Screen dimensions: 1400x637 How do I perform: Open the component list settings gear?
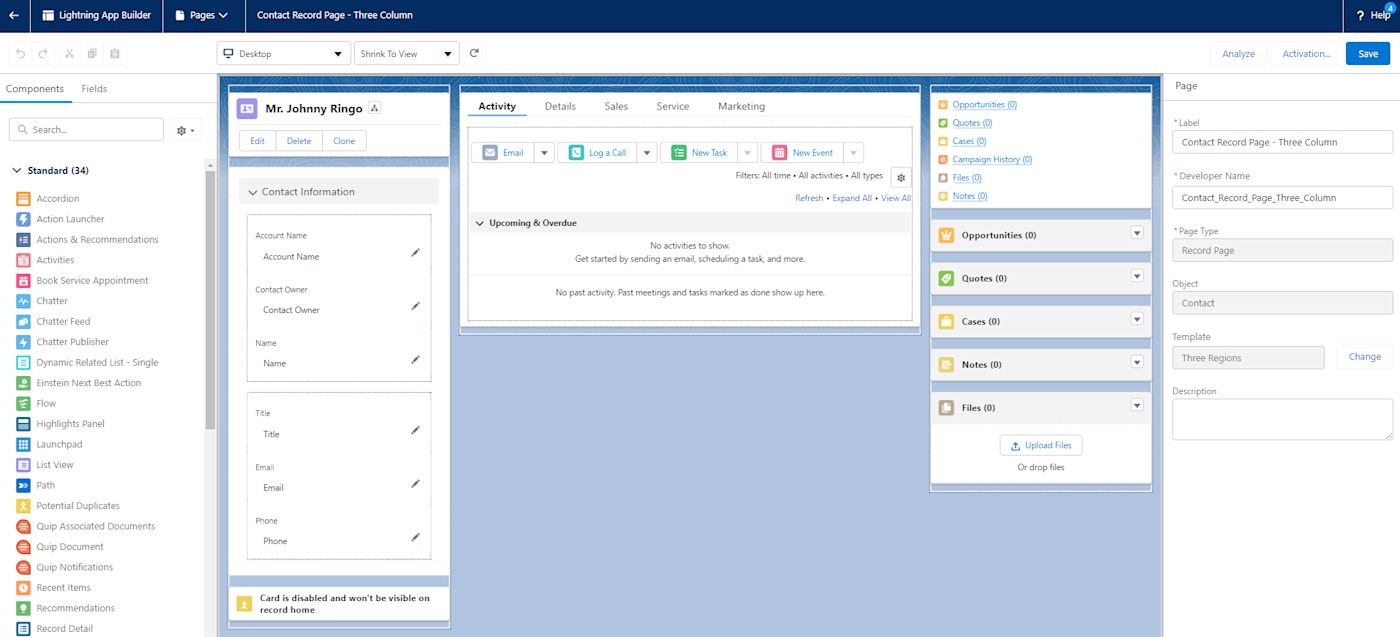click(x=185, y=130)
